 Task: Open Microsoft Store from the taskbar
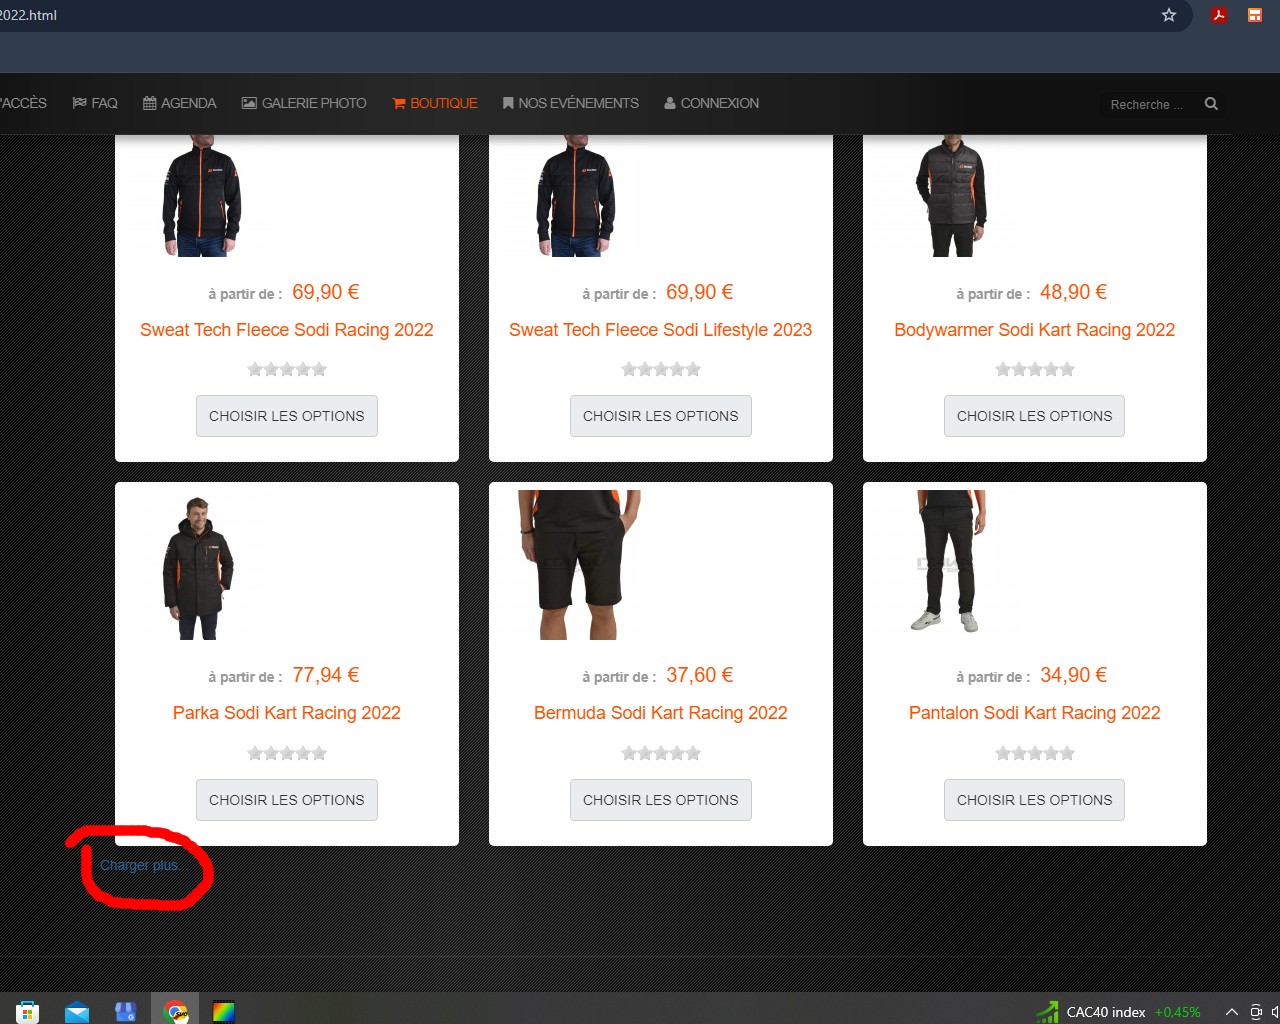(x=27, y=1011)
